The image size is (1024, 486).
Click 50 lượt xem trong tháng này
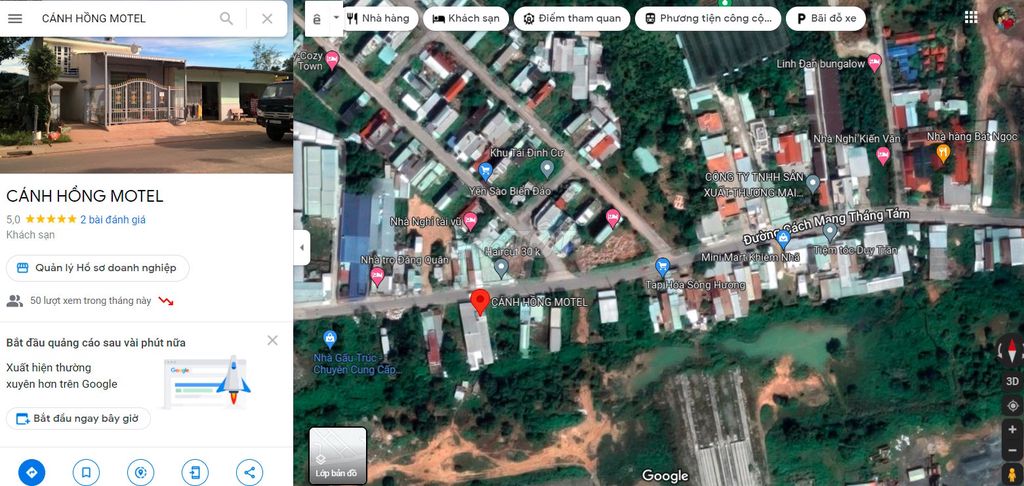coord(91,300)
